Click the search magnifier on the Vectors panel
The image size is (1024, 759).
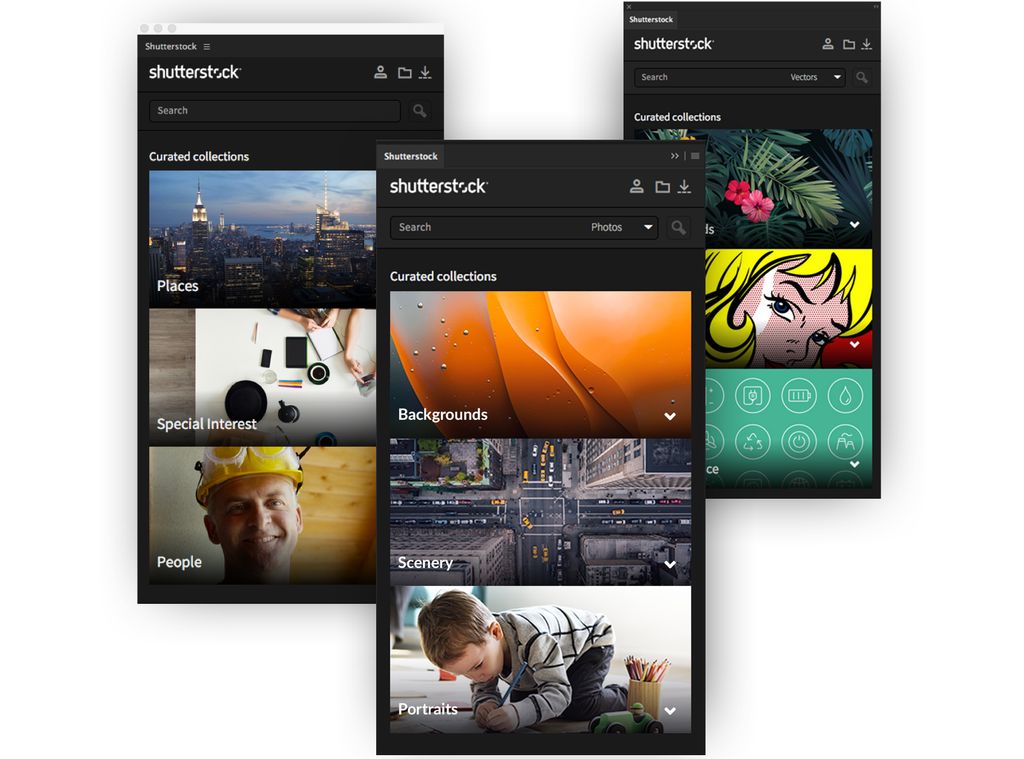[861, 77]
